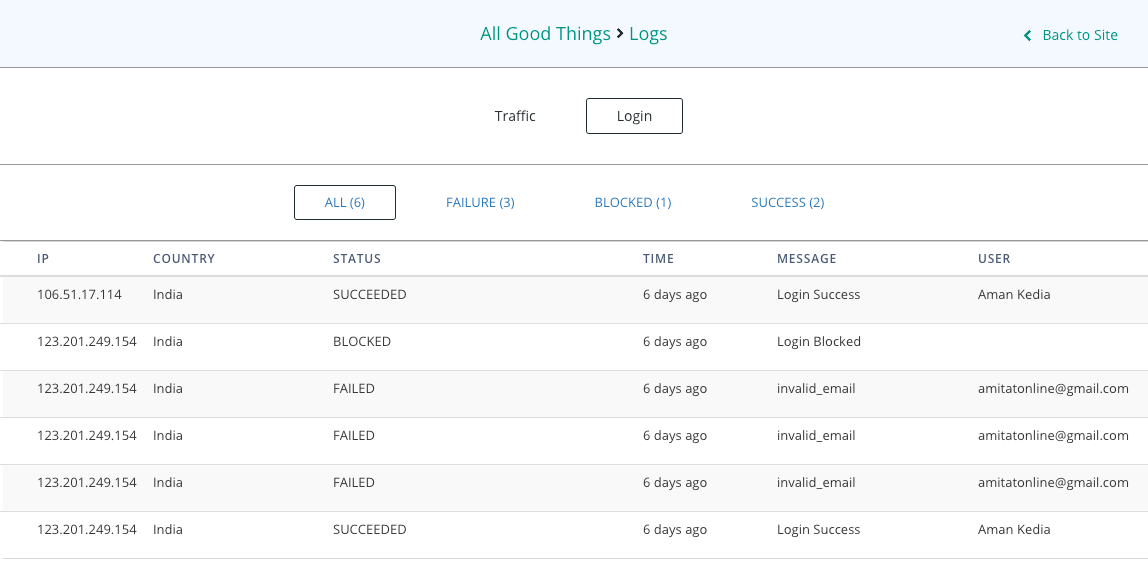The height and width of the screenshot is (585, 1148).
Task: Select IP address 106.51.17.114
Action: pos(79,295)
